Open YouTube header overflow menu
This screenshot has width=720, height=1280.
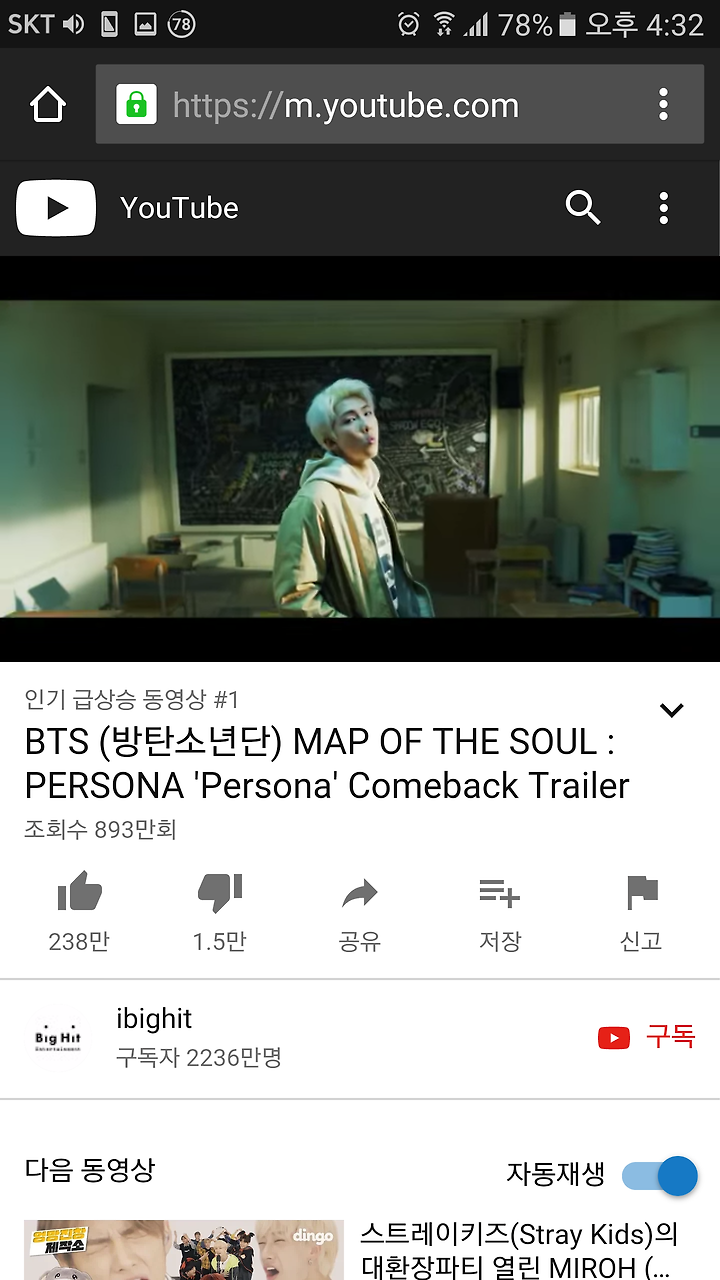(x=663, y=208)
